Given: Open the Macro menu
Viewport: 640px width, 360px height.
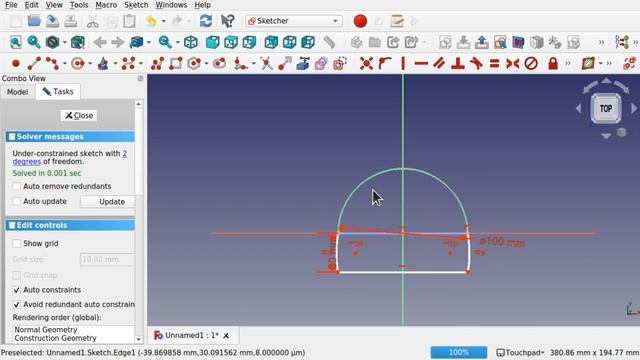Looking at the screenshot, I should point(106,5).
